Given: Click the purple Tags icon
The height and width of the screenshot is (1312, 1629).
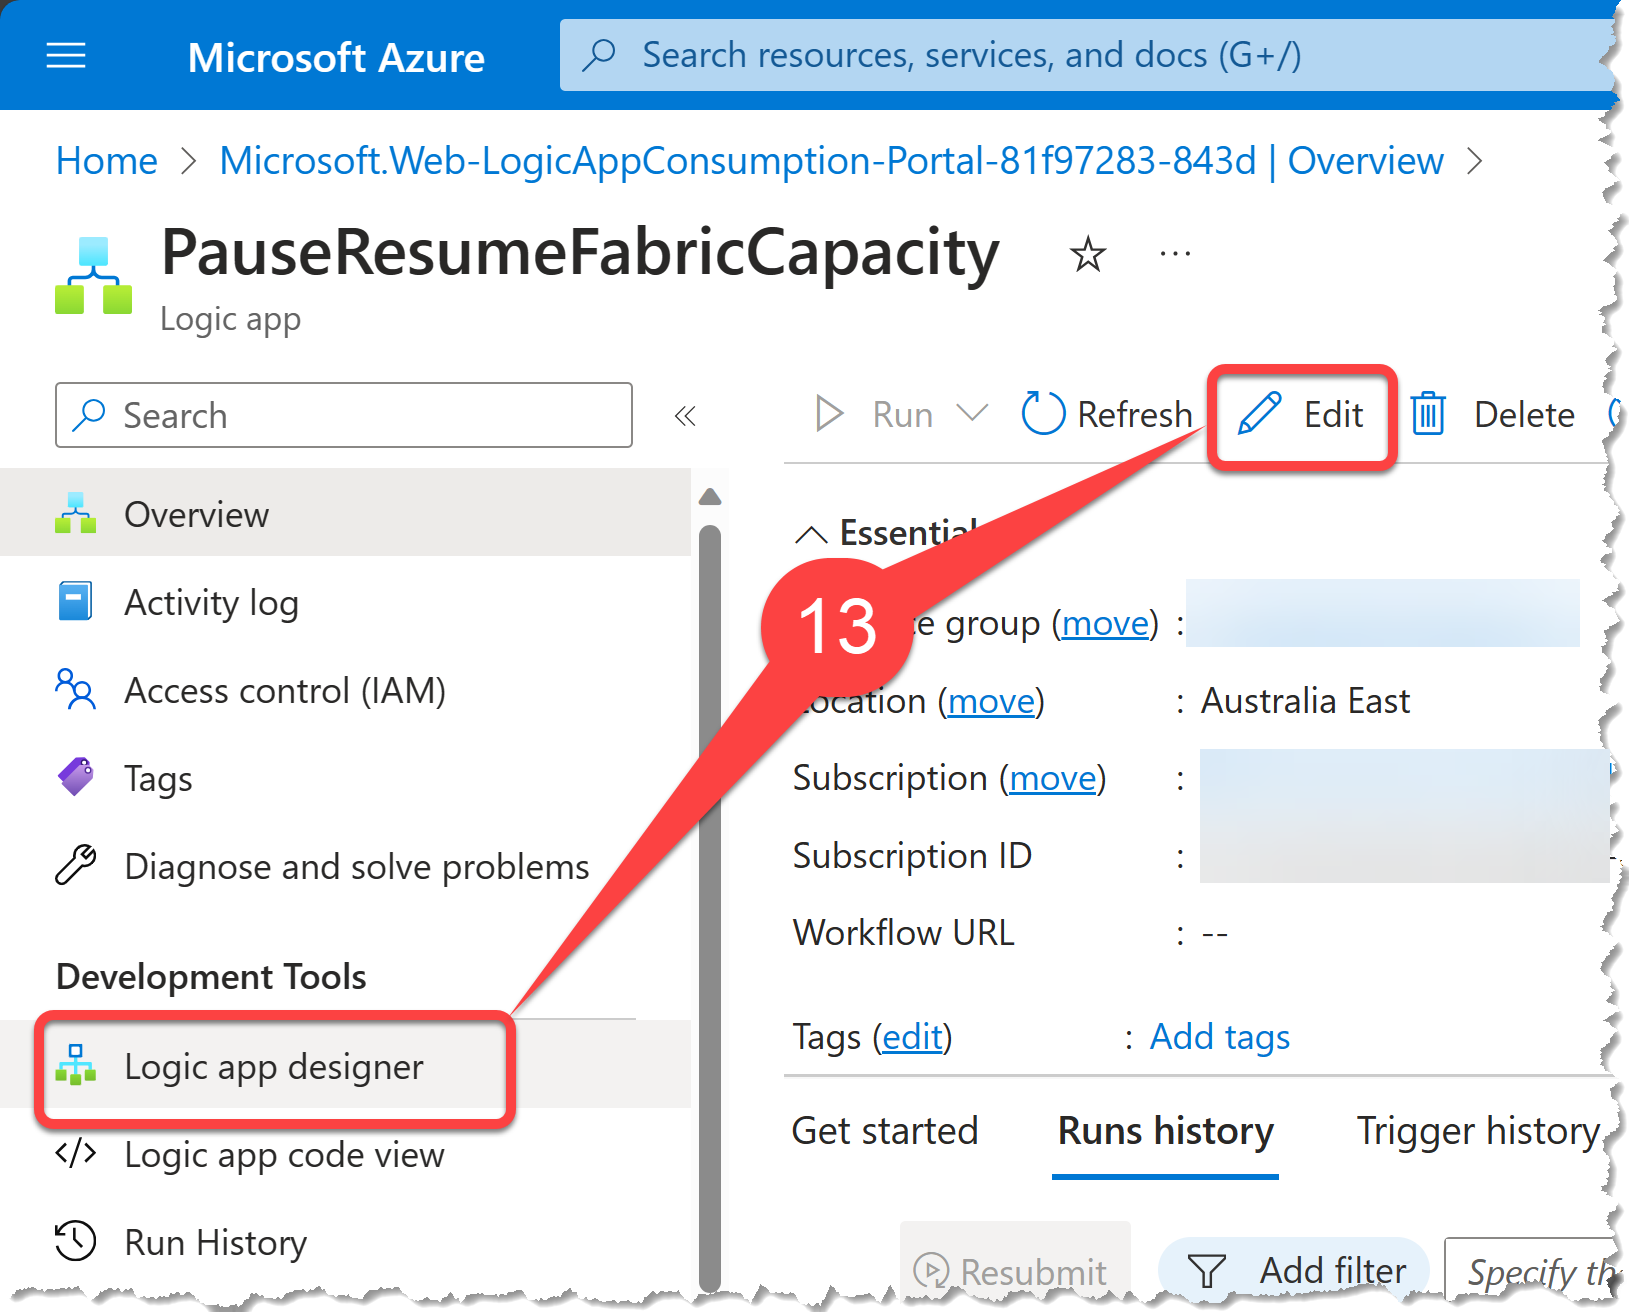Looking at the screenshot, I should 76,776.
